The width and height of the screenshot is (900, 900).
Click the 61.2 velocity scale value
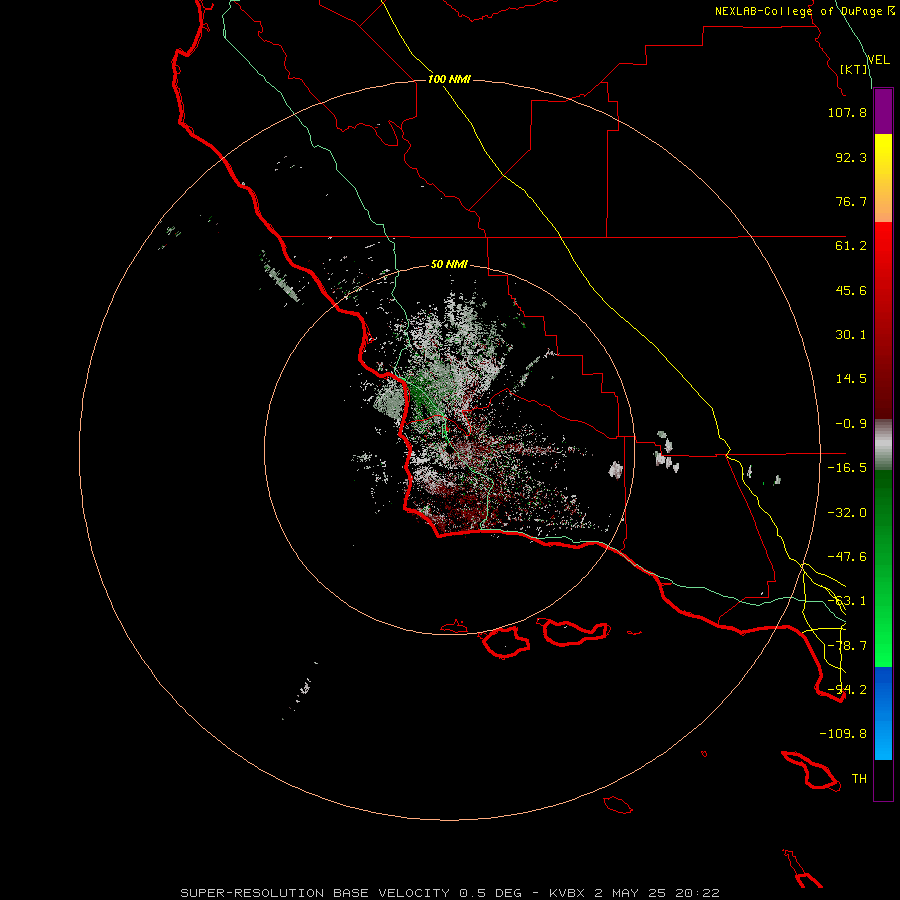click(x=851, y=246)
